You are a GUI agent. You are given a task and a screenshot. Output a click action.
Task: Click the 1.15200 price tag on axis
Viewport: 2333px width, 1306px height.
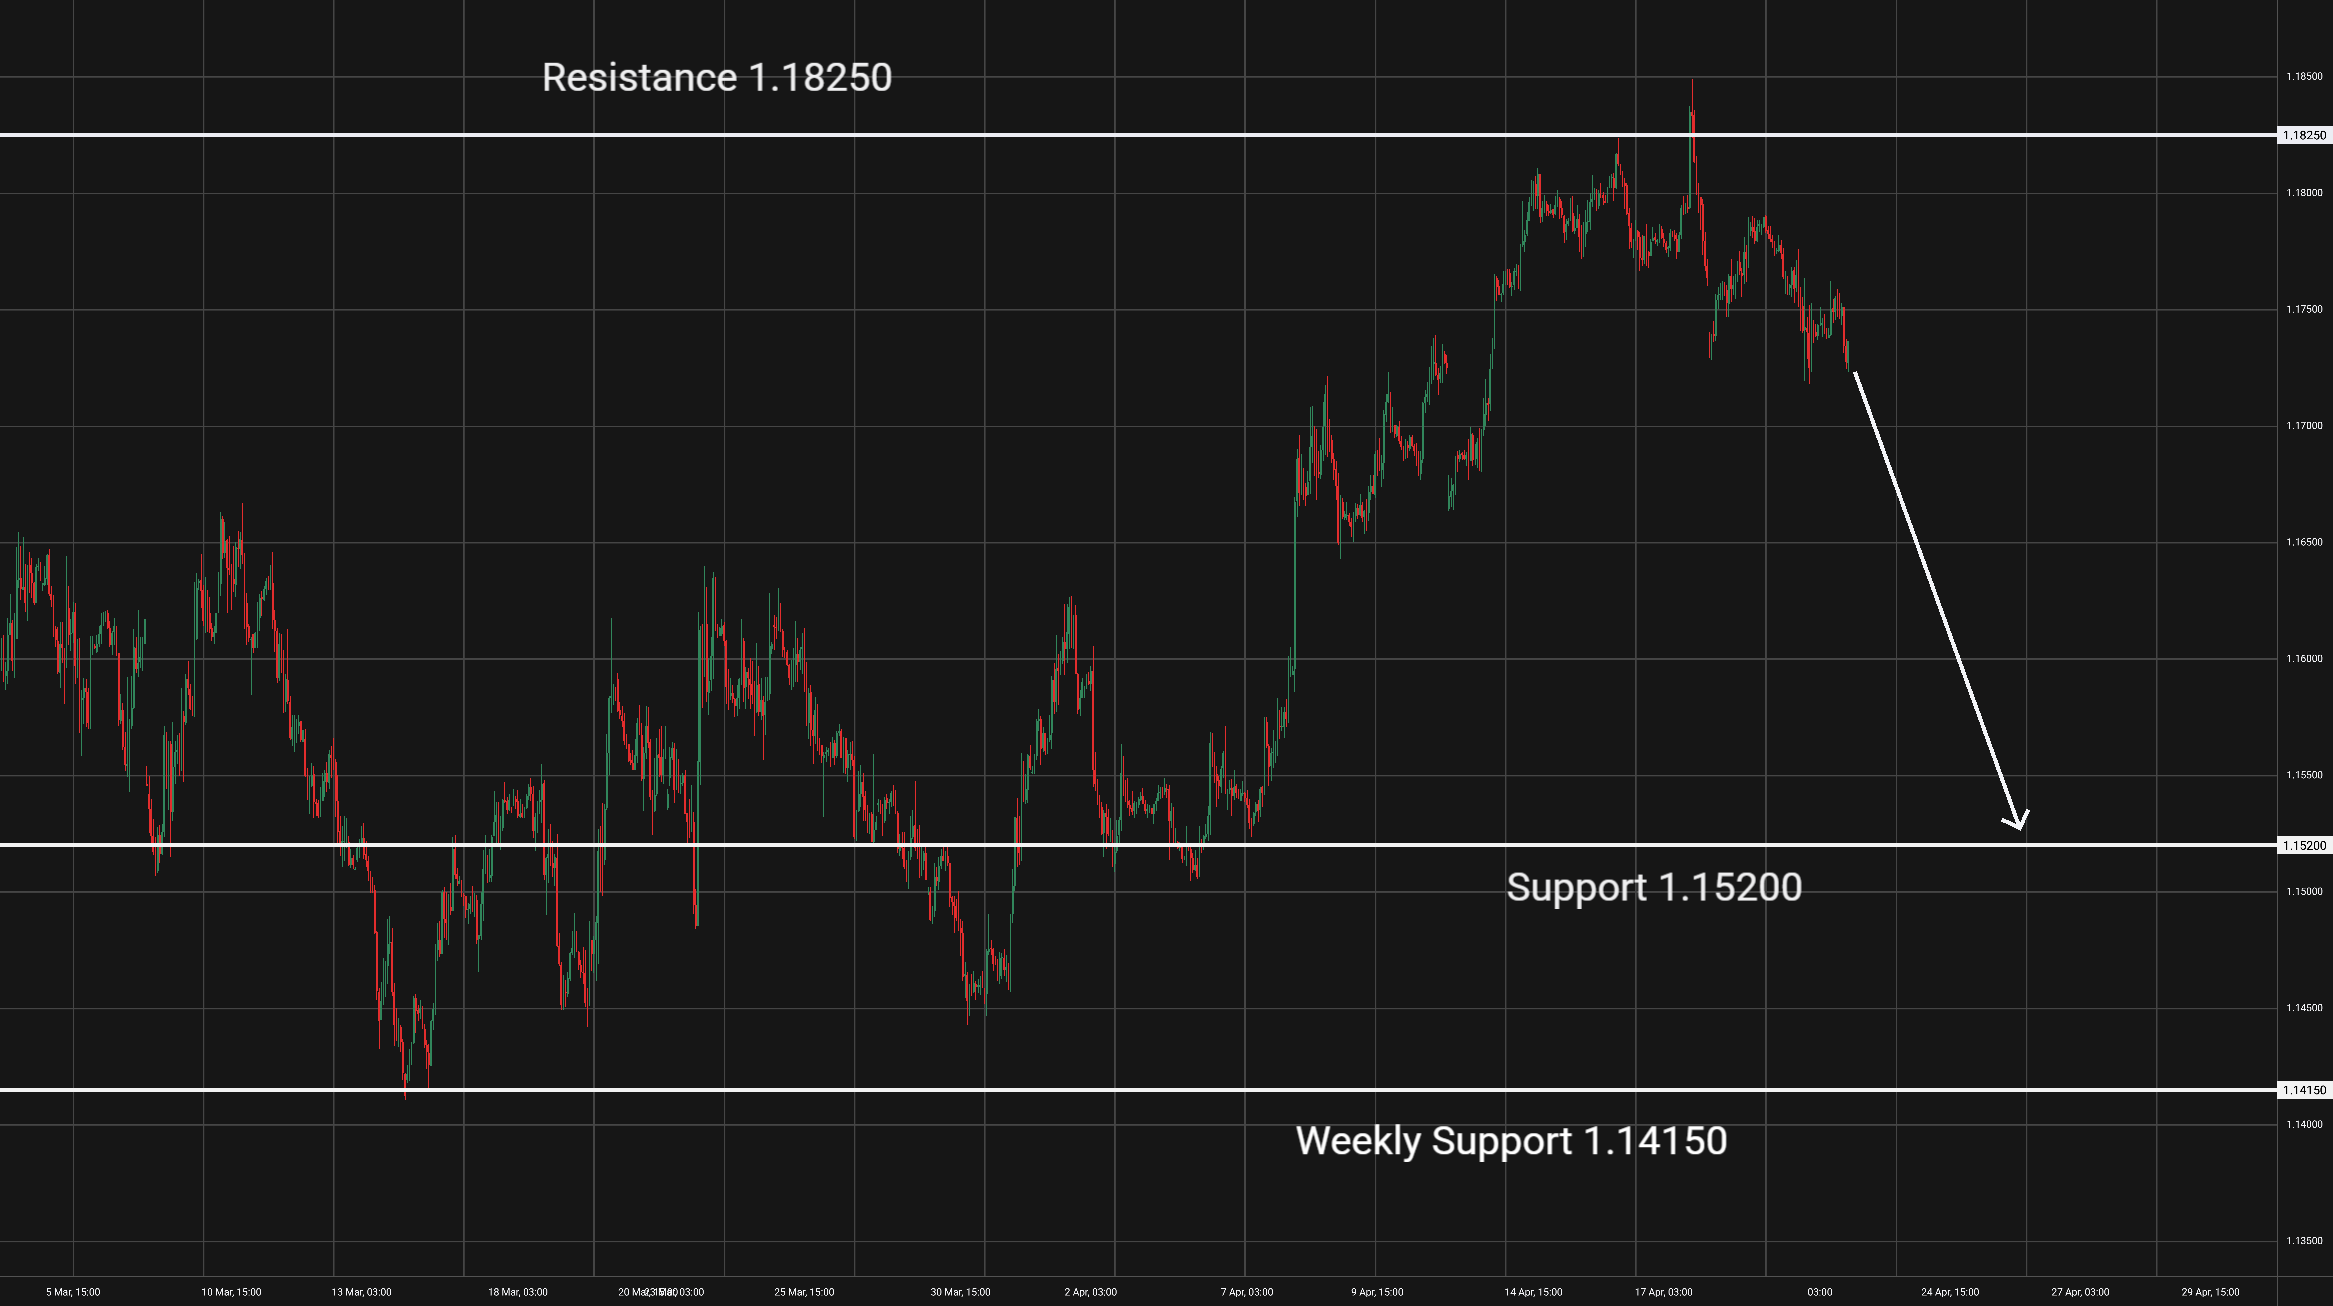(2304, 846)
